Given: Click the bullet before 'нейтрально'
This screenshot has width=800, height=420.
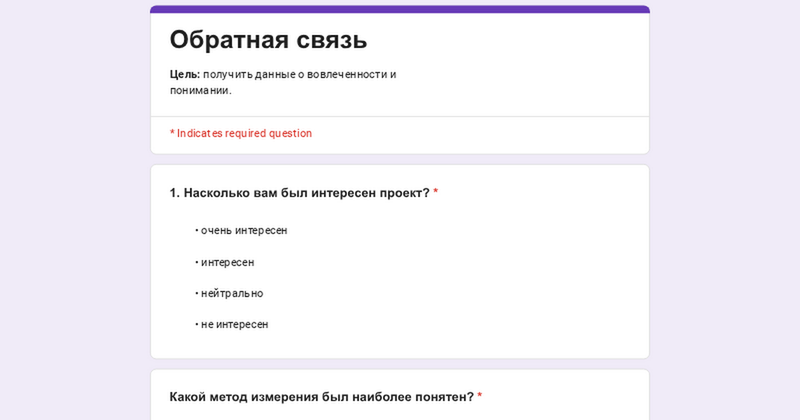Looking at the screenshot, I should pyautogui.click(x=196, y=293).
